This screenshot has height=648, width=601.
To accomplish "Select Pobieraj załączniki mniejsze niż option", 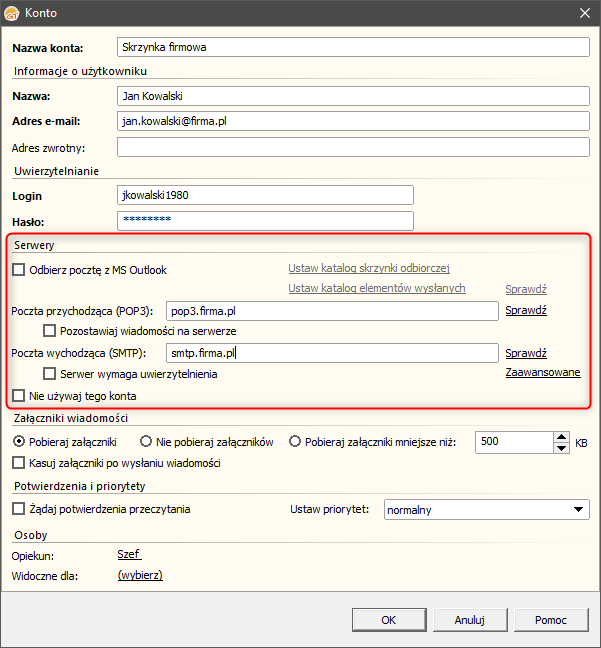I will tap(294, 442).
